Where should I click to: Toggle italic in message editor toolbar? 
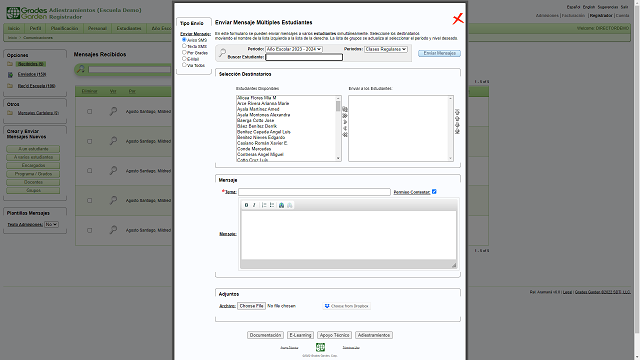[254, 205]
